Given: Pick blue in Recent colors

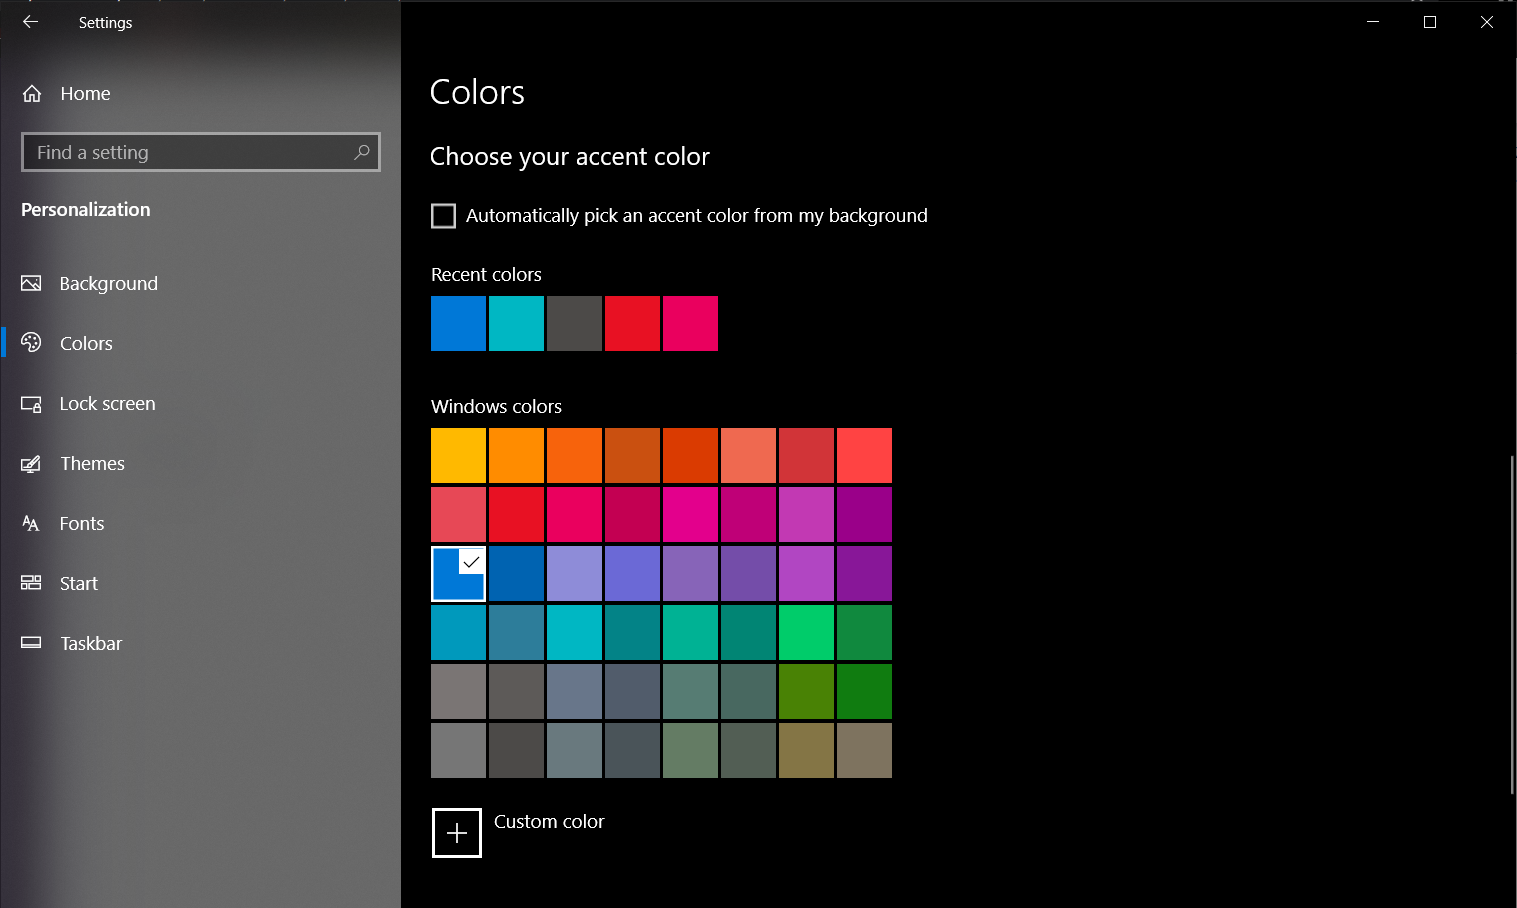Looking at the screenshot, I should click(458, 323).
